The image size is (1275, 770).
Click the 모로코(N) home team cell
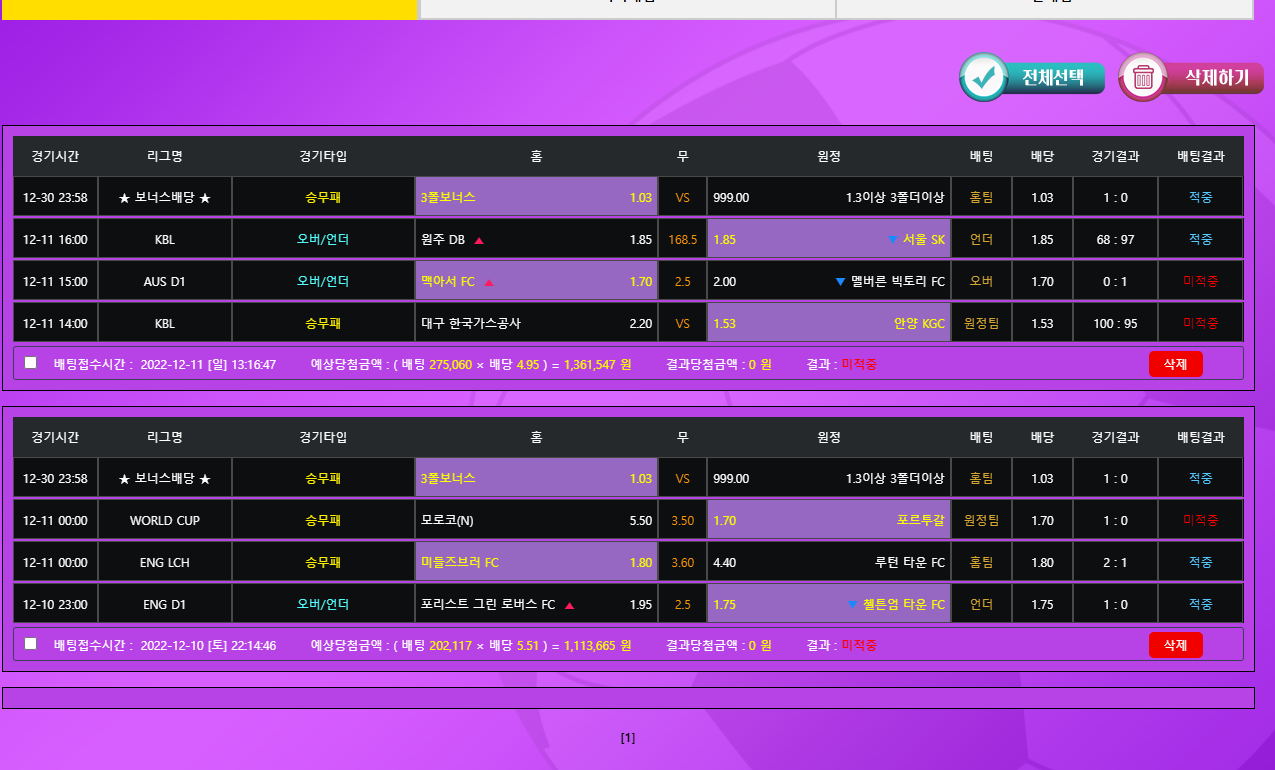pos(536,521)
